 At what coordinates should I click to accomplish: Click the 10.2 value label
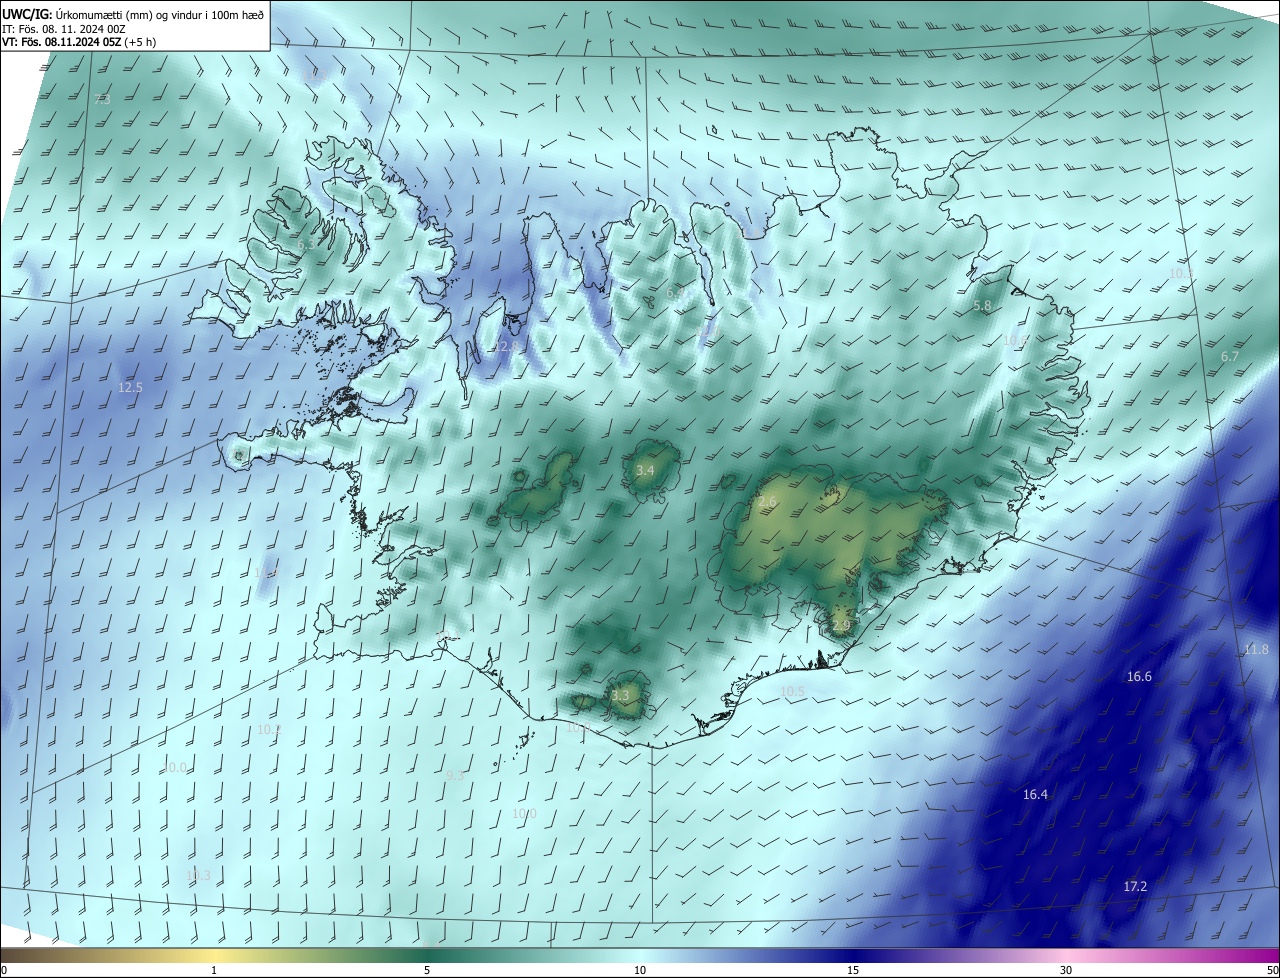[269, 730]
